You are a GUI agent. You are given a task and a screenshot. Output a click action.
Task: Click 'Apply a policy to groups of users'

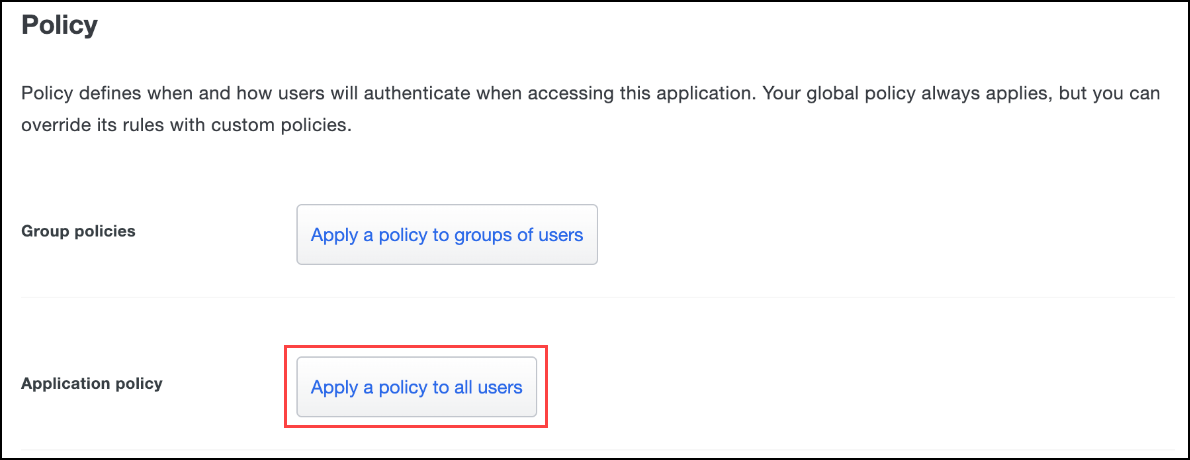[447, 235]
